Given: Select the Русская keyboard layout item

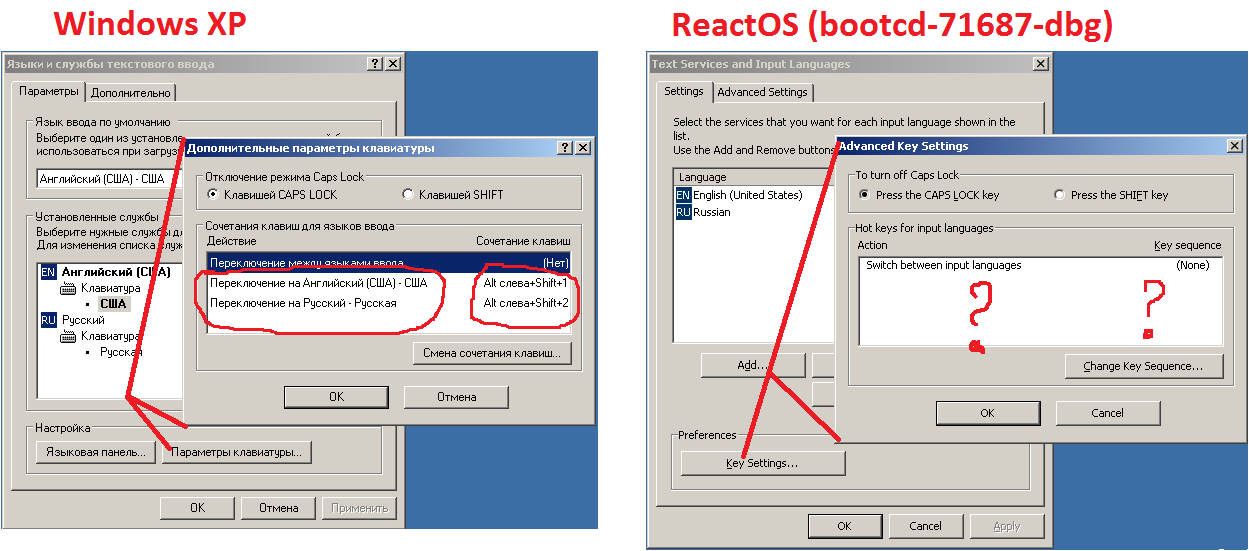Looking at the screenshot, I should (121, 352).
